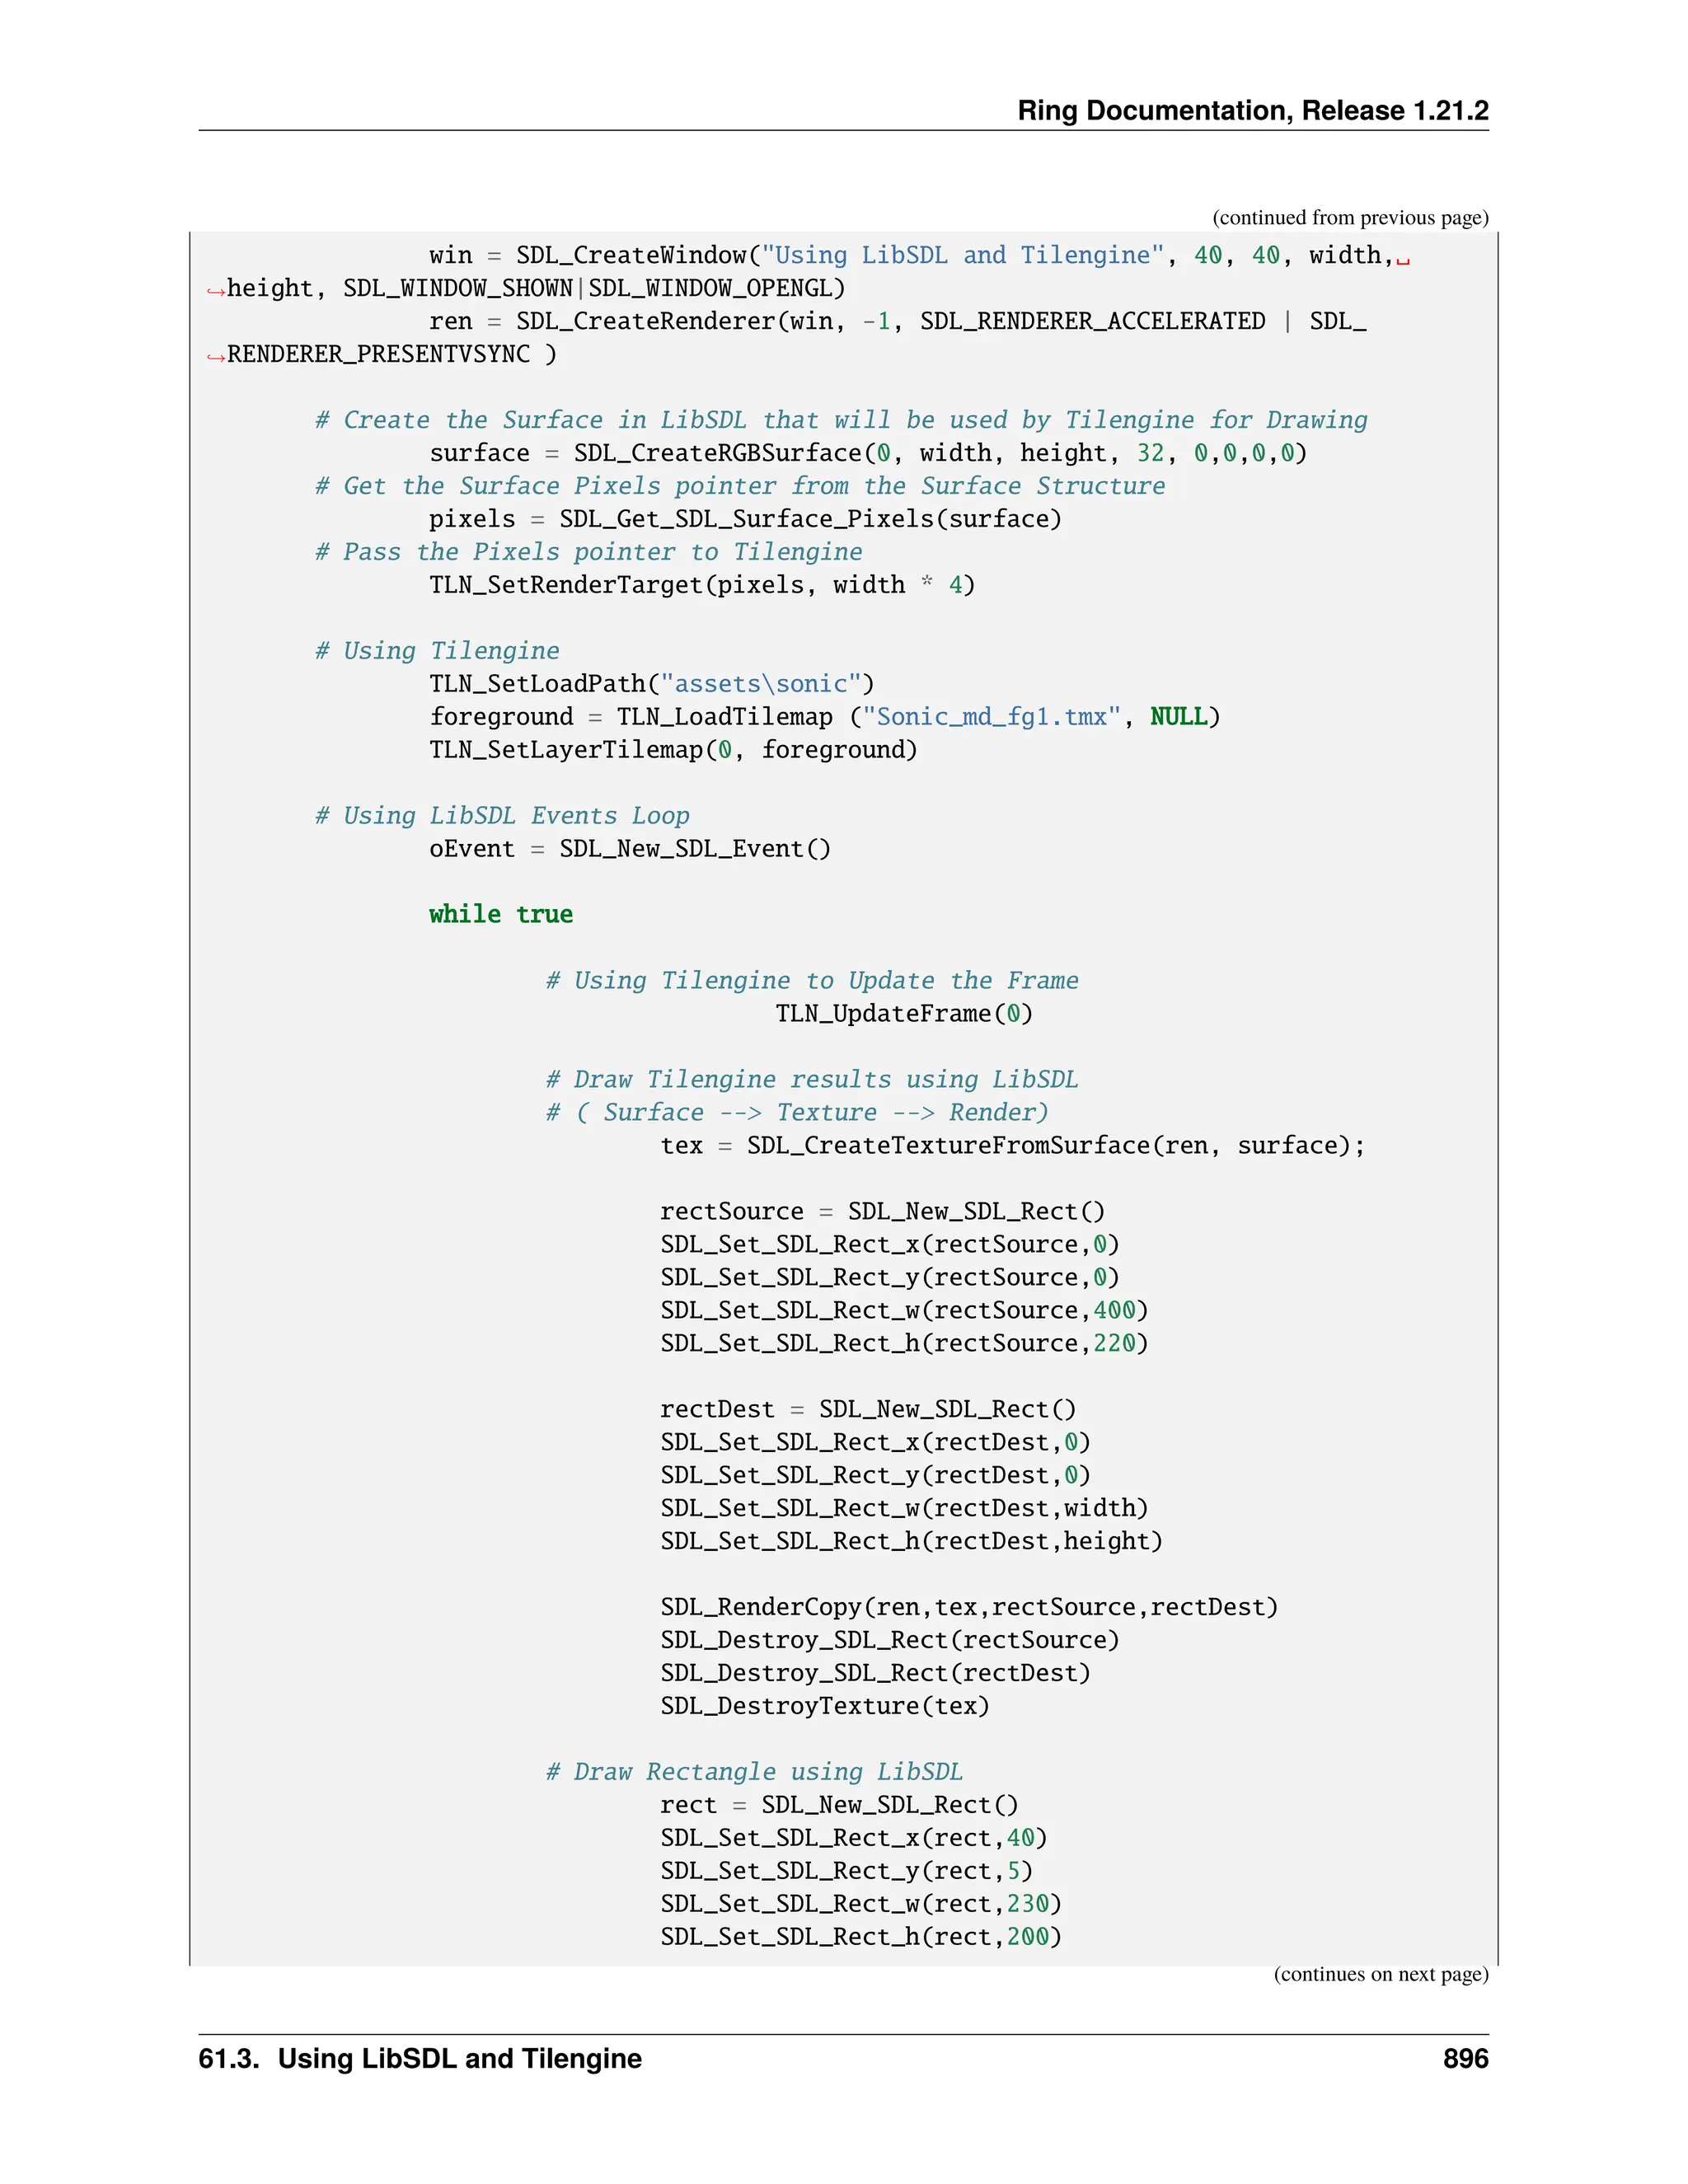The image size is (1688, 2184).
Task: Click the 'rectSource = SDL_New_SDL_Rect()' line
Action: click(882, 1211)
